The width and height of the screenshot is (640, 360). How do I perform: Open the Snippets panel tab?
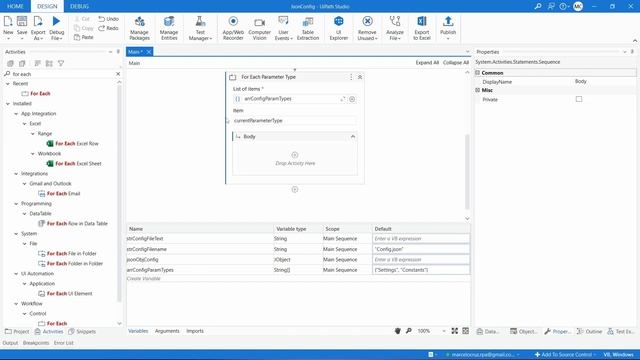point(82,331)
